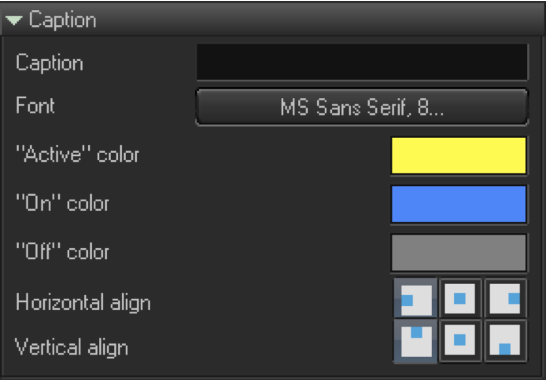Click into the Caption text field
The height and width of the screenshot is (380, 546).
pos(362,62)
